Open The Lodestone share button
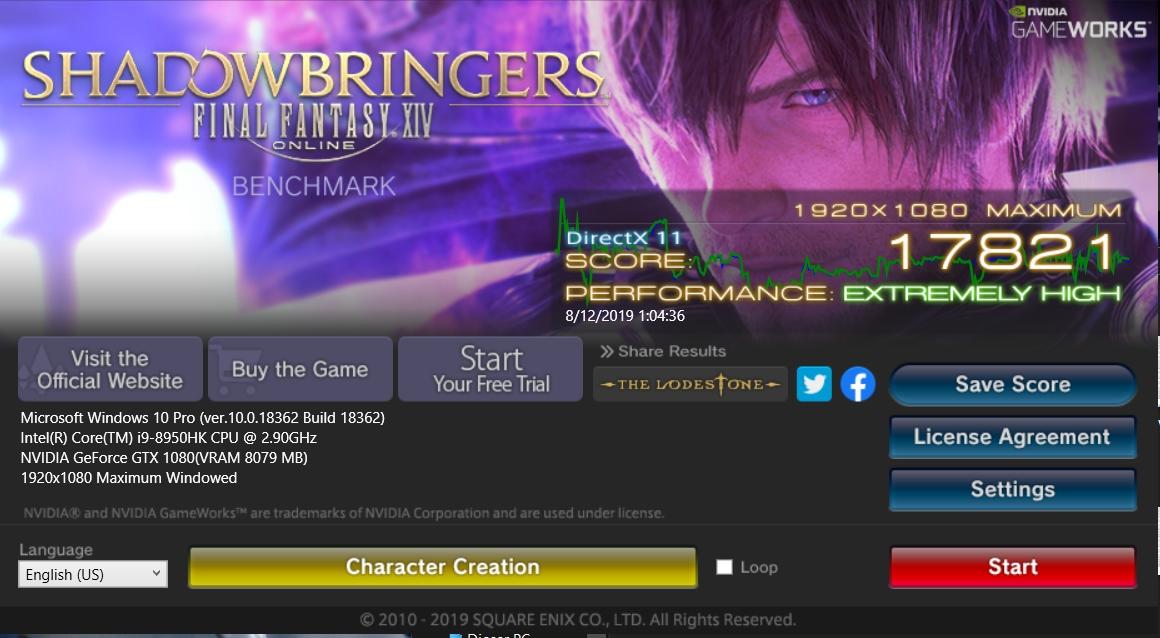This screenshot has height=638, width=1160. (690, 384)
